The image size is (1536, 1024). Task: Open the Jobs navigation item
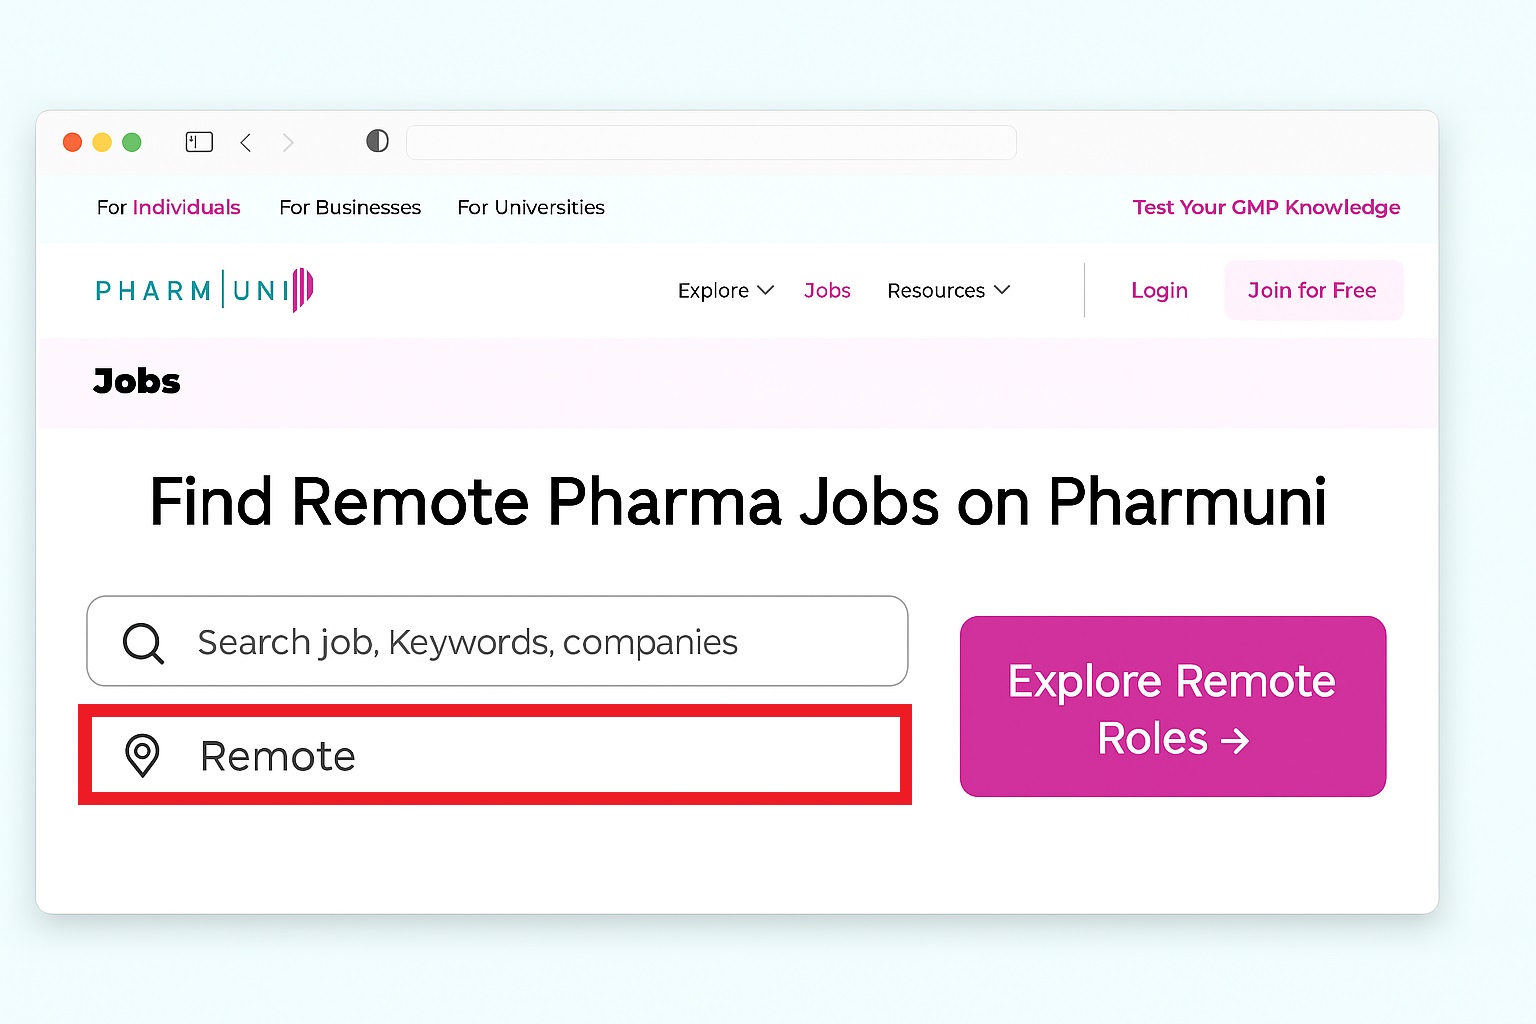[x=827, y=291]
